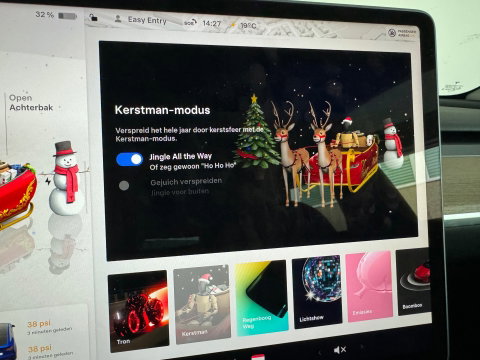Tap the 19°C temperature reading
Screen dimensions: 480x360
(248, 26)
